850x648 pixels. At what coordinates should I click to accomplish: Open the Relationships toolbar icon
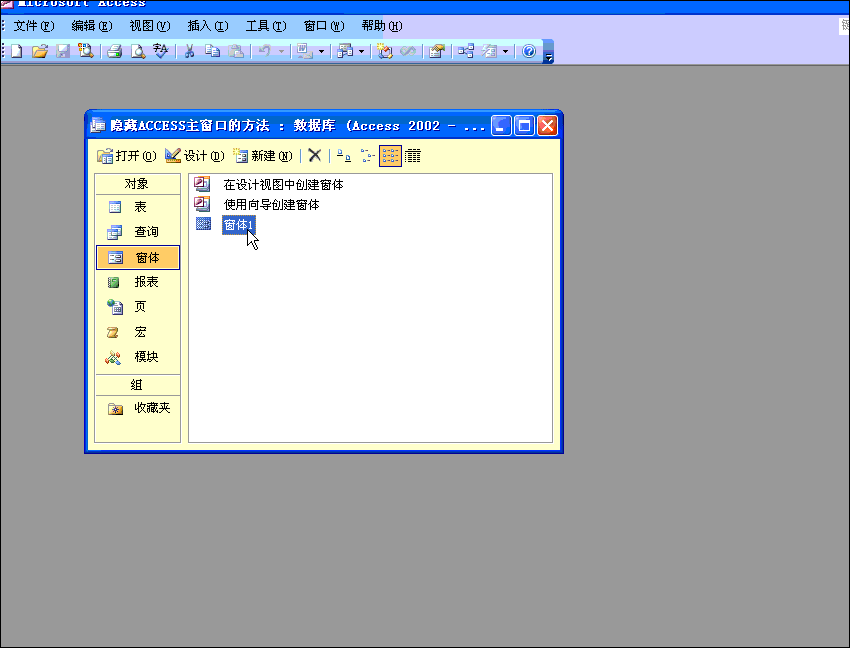466,52
